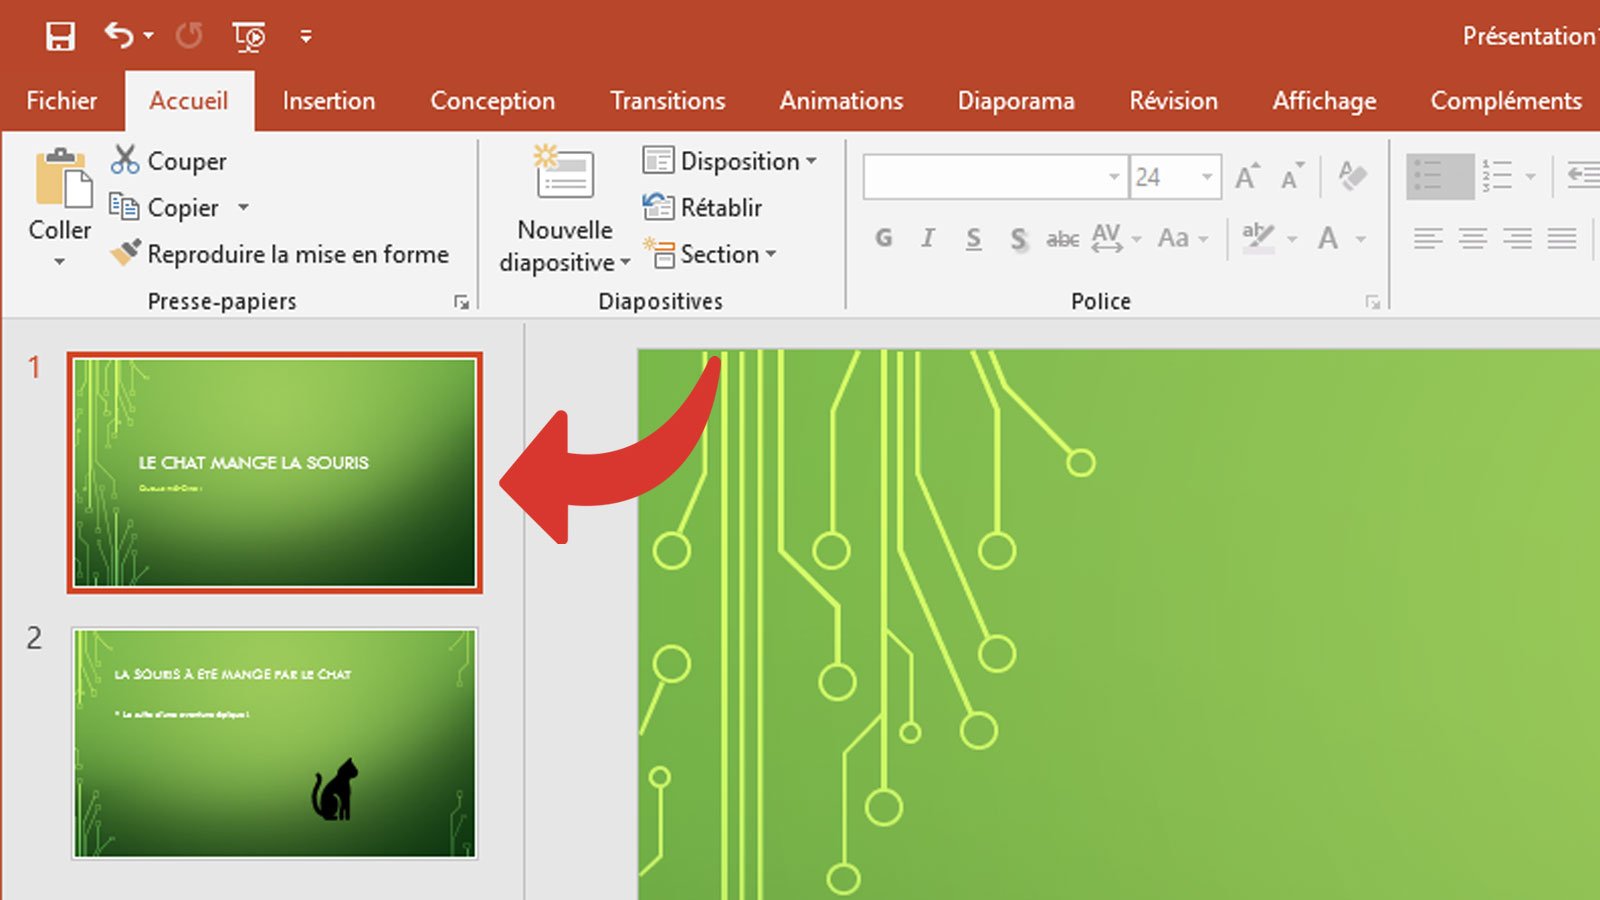Apply italic formatting with the I icon
Viewport: 1600px width, 900px height.
(927, 238)
